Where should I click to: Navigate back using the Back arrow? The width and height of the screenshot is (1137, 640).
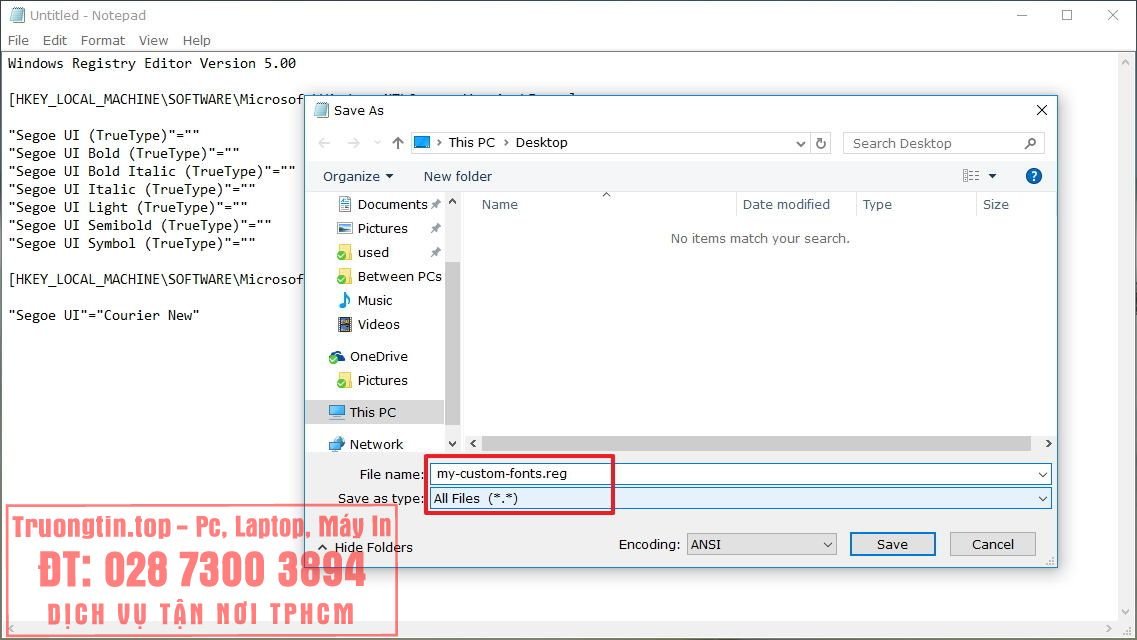pyautogui.click(x=323, y=142)
